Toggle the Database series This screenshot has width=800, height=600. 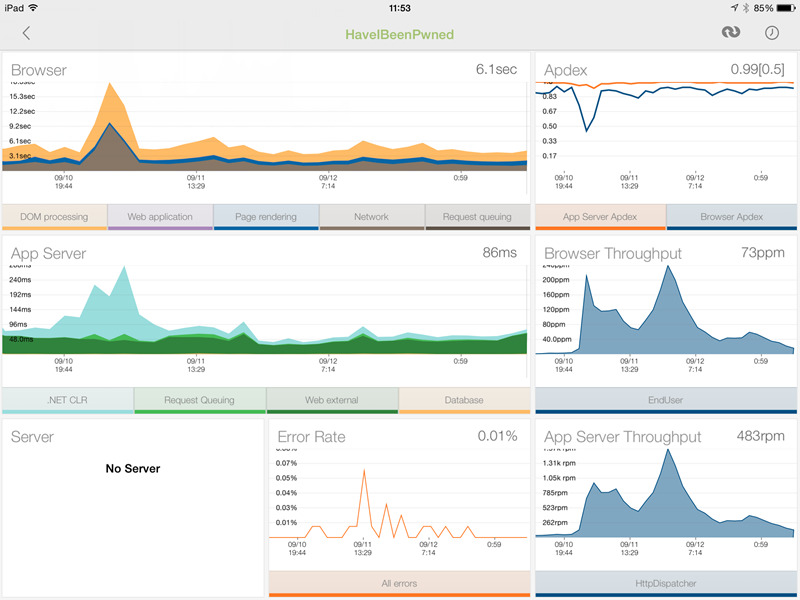[x=464, y=399]
